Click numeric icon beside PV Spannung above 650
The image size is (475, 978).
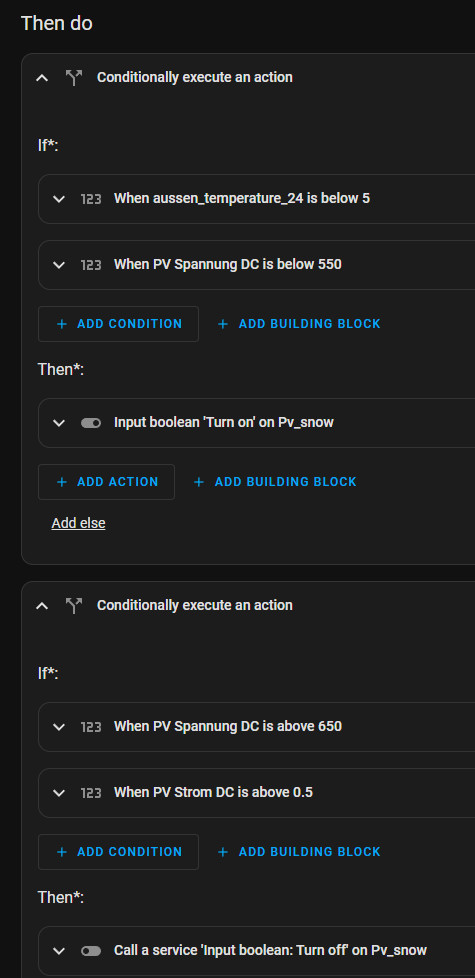(91, 727)
